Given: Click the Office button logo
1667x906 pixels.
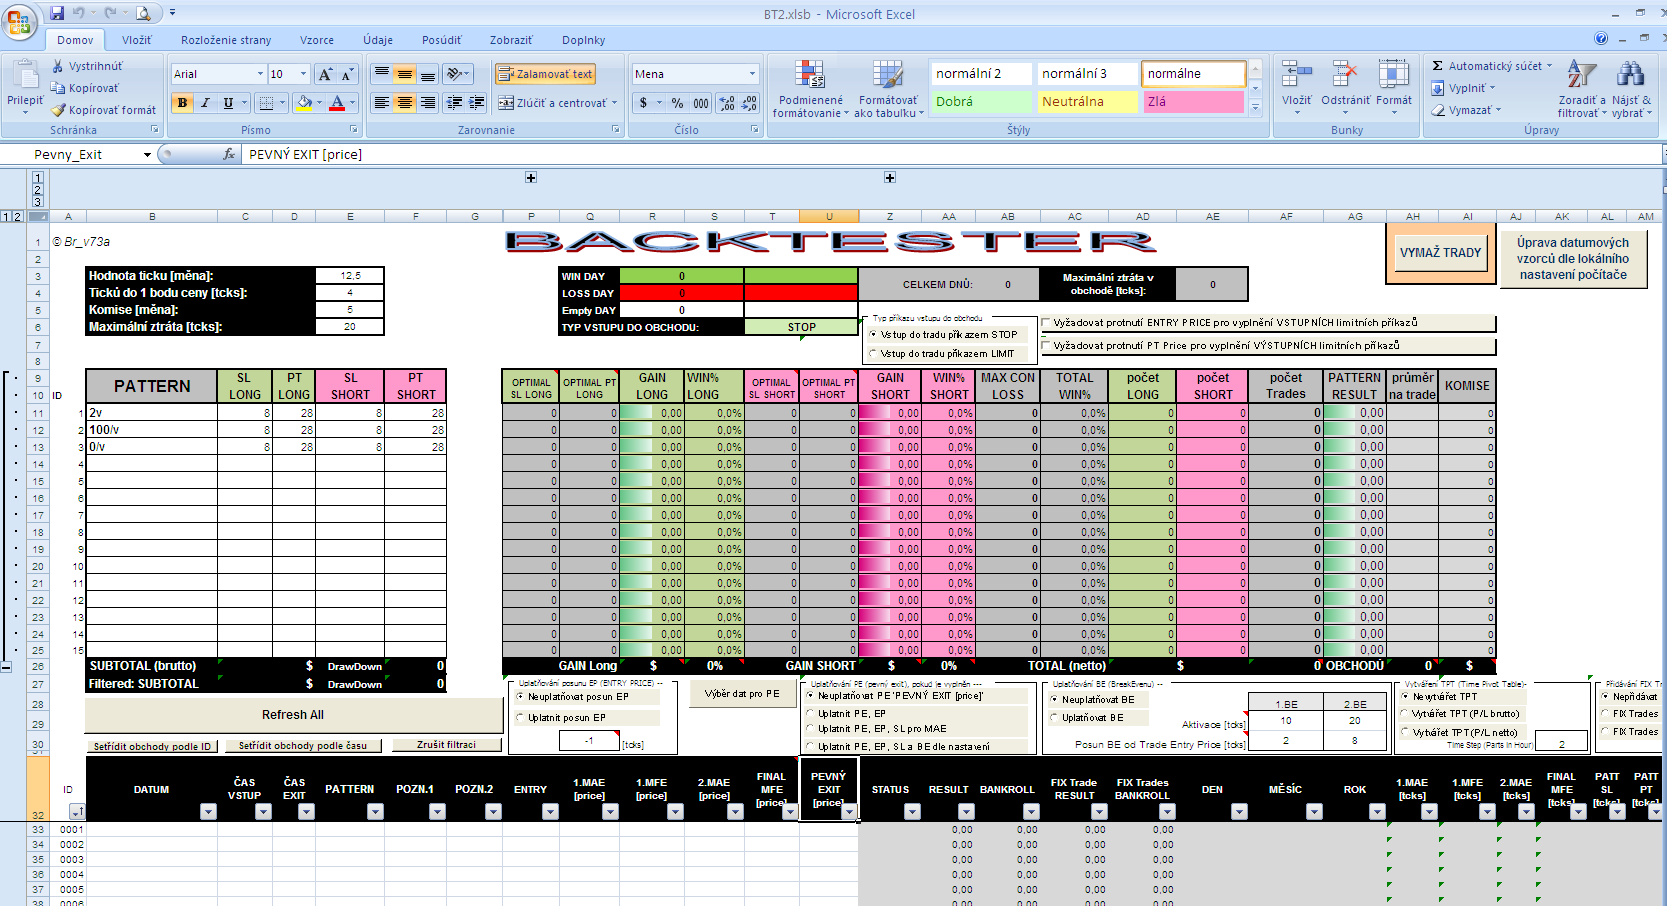Looking at the screenshot, I should (19, 21).
